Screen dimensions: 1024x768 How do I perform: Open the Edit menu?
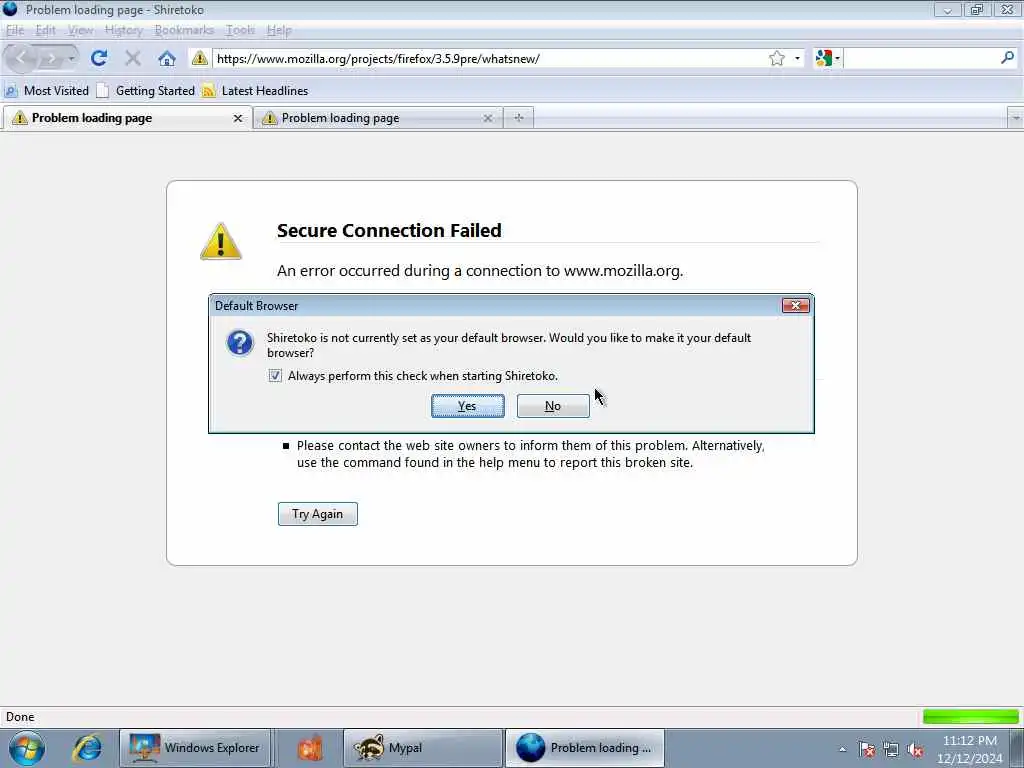45,30
